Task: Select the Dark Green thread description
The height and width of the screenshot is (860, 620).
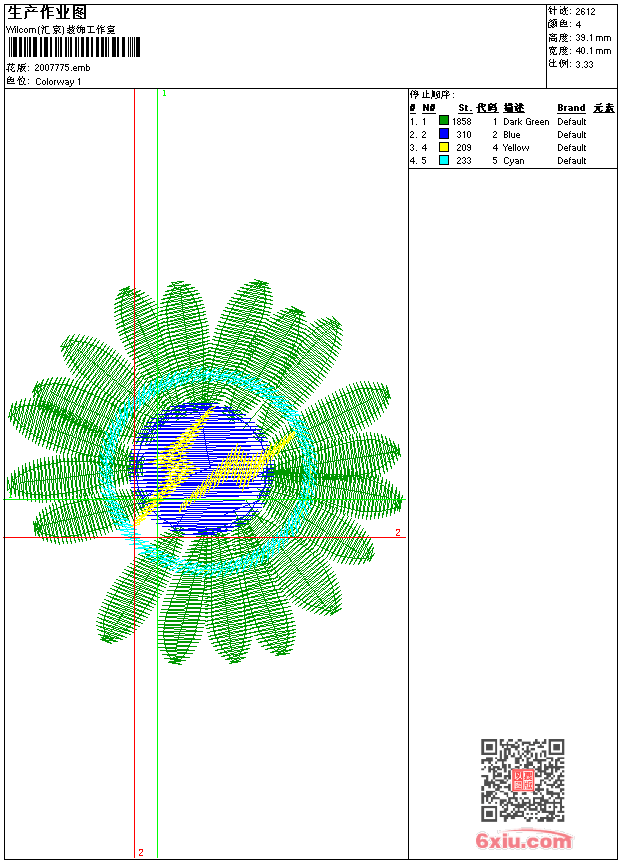Action: 526,121
